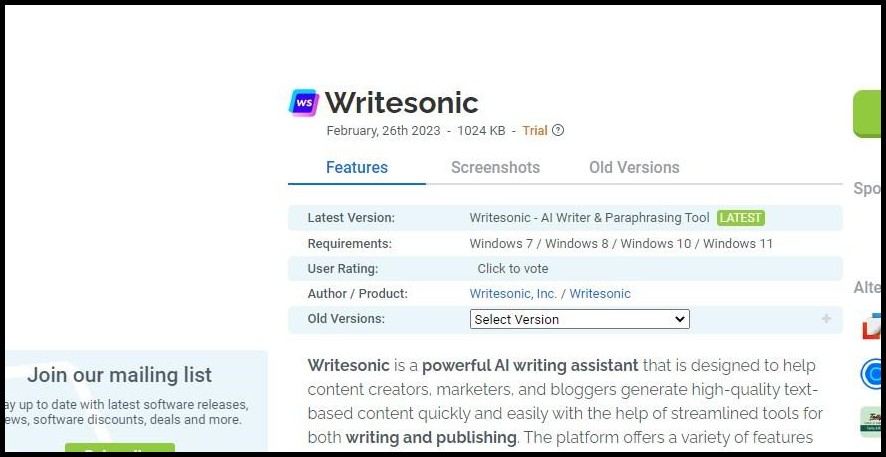Open the Features tab
The width and height of the screenshot is (886, 457).
357,167
